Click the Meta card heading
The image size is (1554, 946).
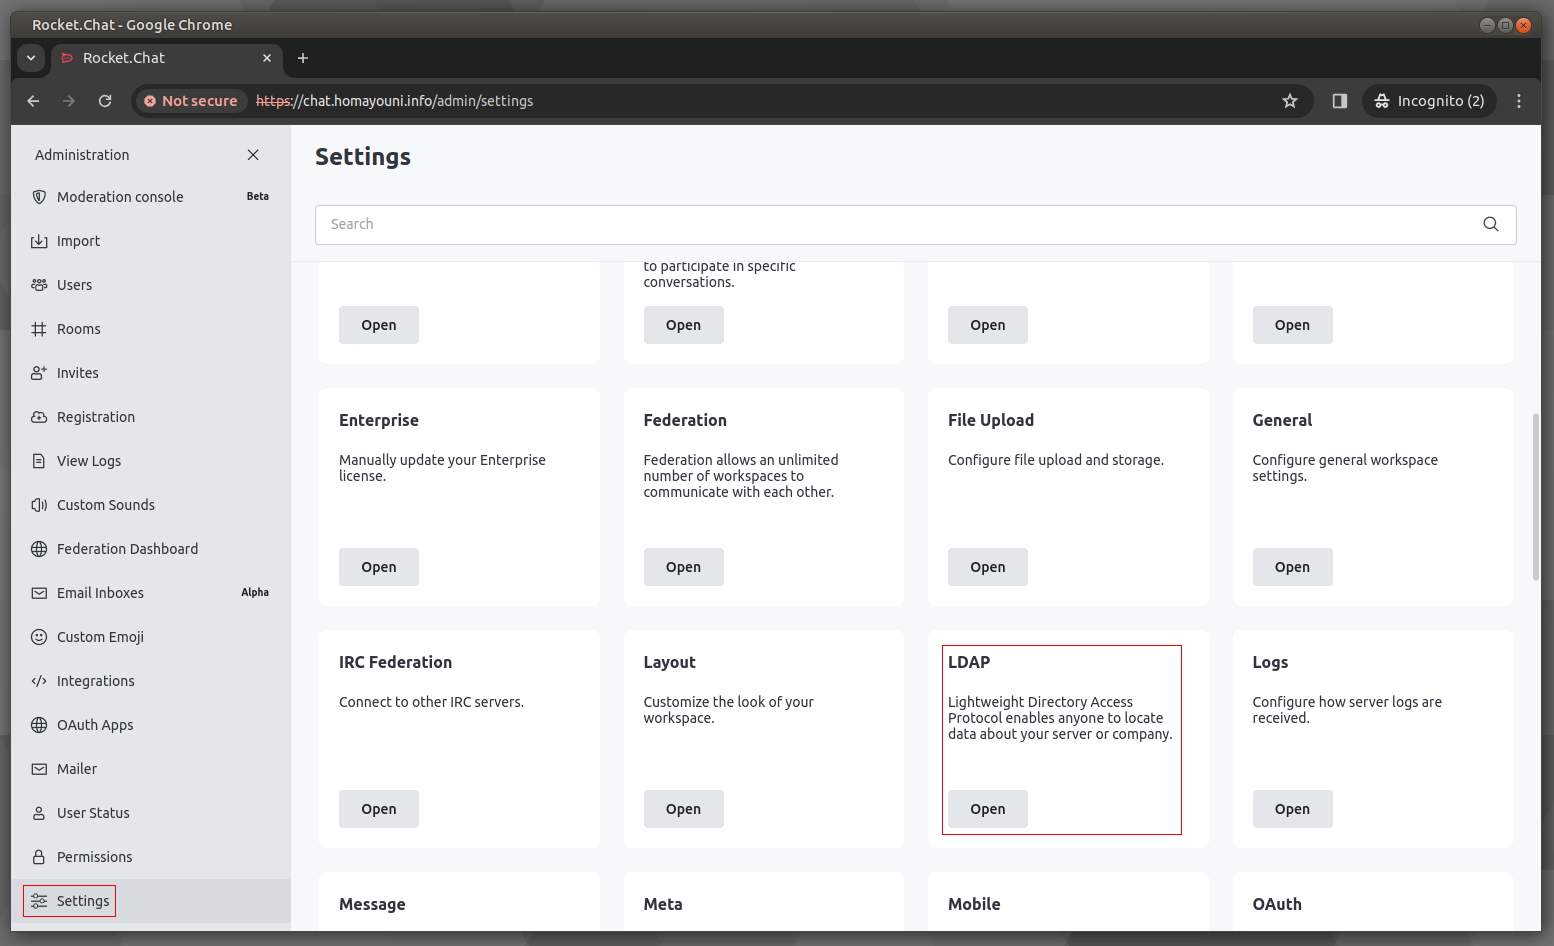(x=663, y=904)
